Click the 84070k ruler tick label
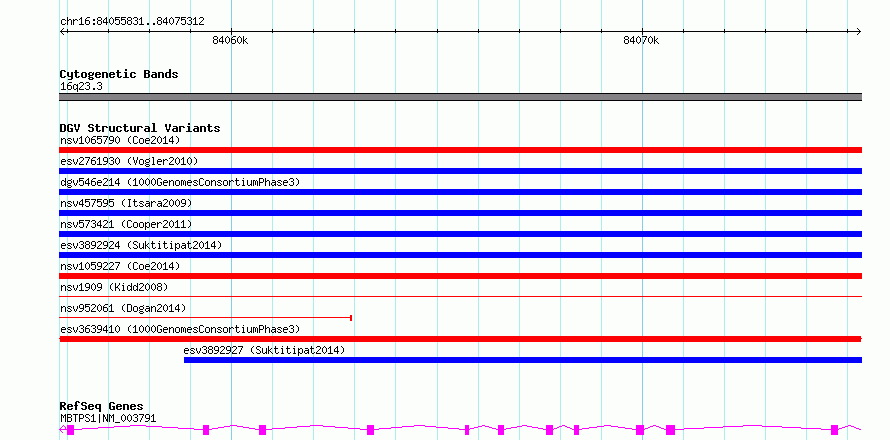 coord(641,40)
